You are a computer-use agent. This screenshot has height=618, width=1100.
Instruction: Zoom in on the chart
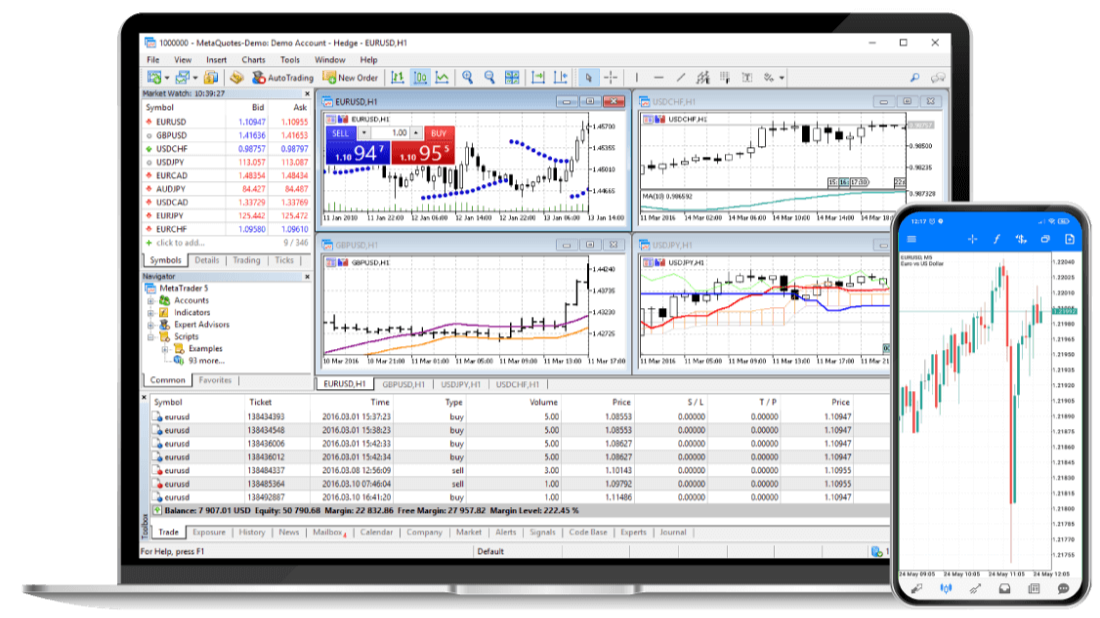point(467,78)
